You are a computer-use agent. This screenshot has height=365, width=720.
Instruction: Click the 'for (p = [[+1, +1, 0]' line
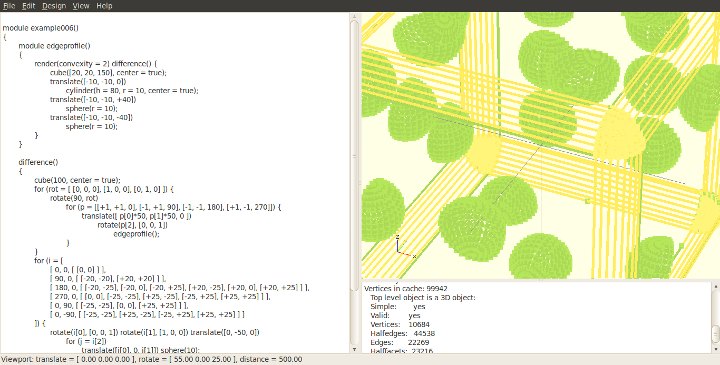click(173, 207)
